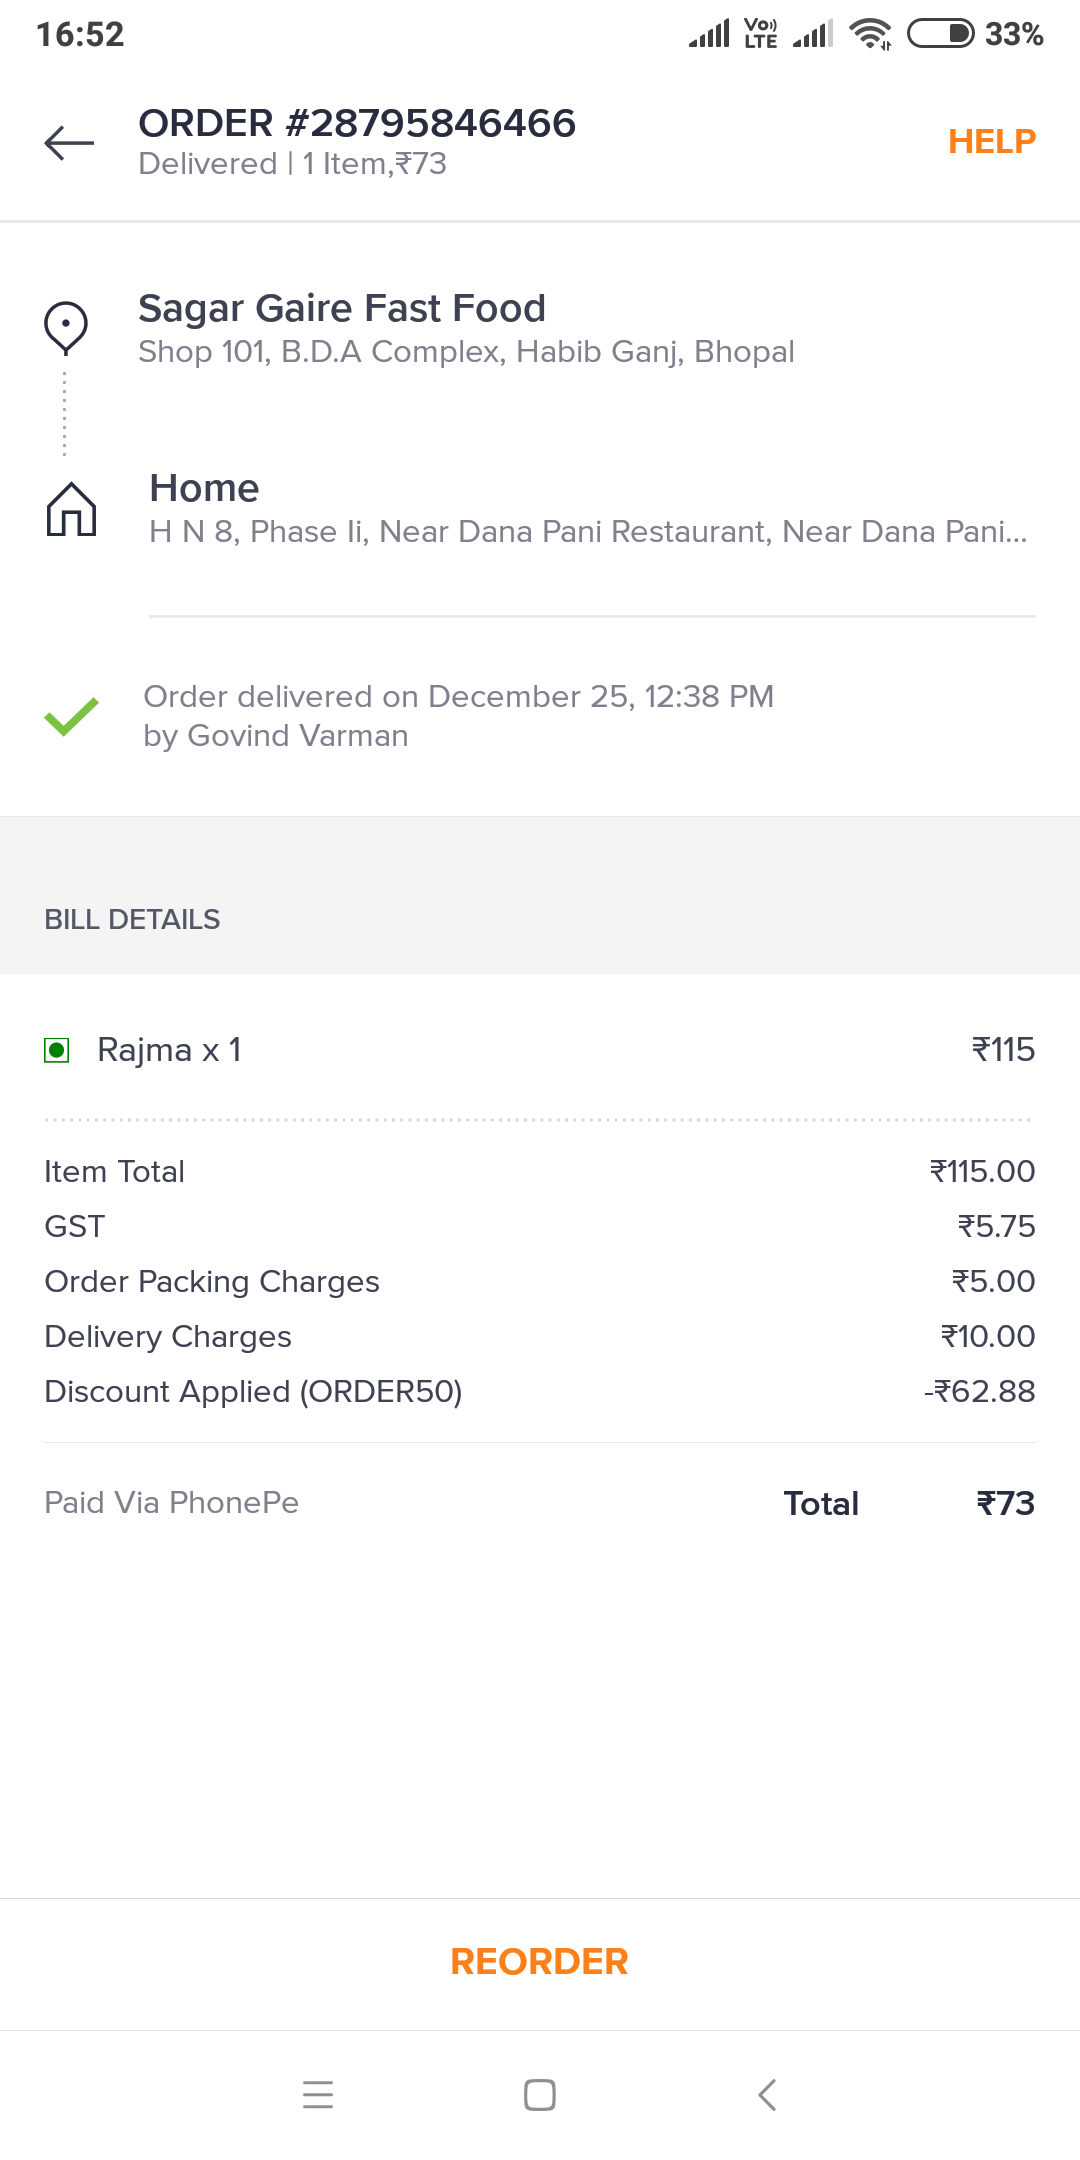Tap the green delivered checkmark icon

coord(71,716)
